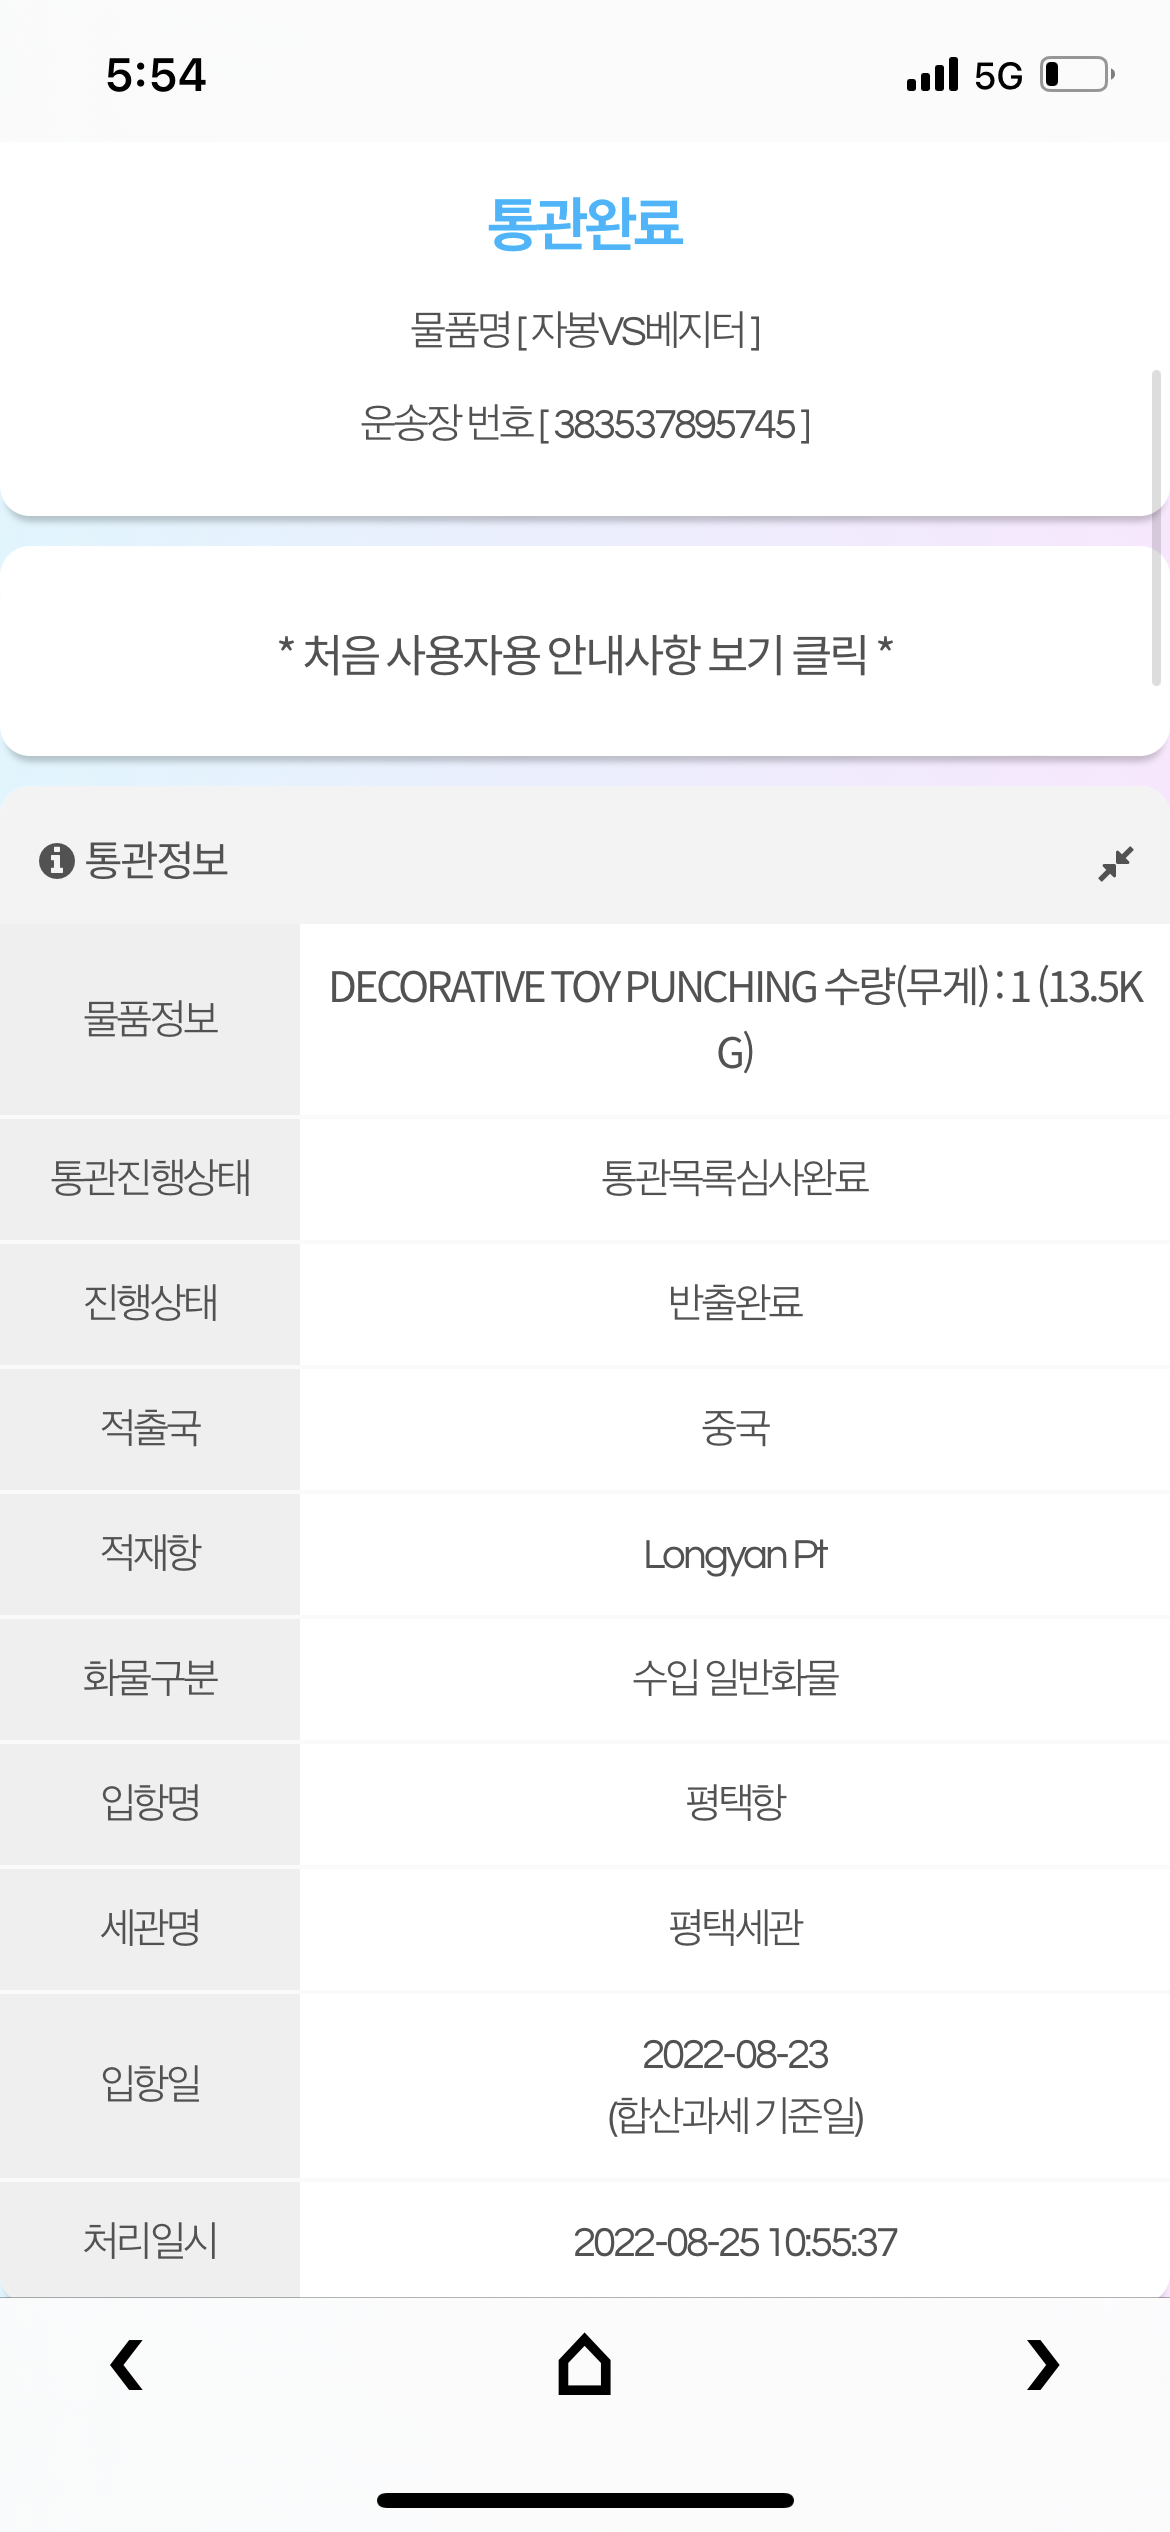1170x2532 pixels.
Task: Tap the back arrow navigation icon
Action: pyautogui.click(x=126, y=2365)
